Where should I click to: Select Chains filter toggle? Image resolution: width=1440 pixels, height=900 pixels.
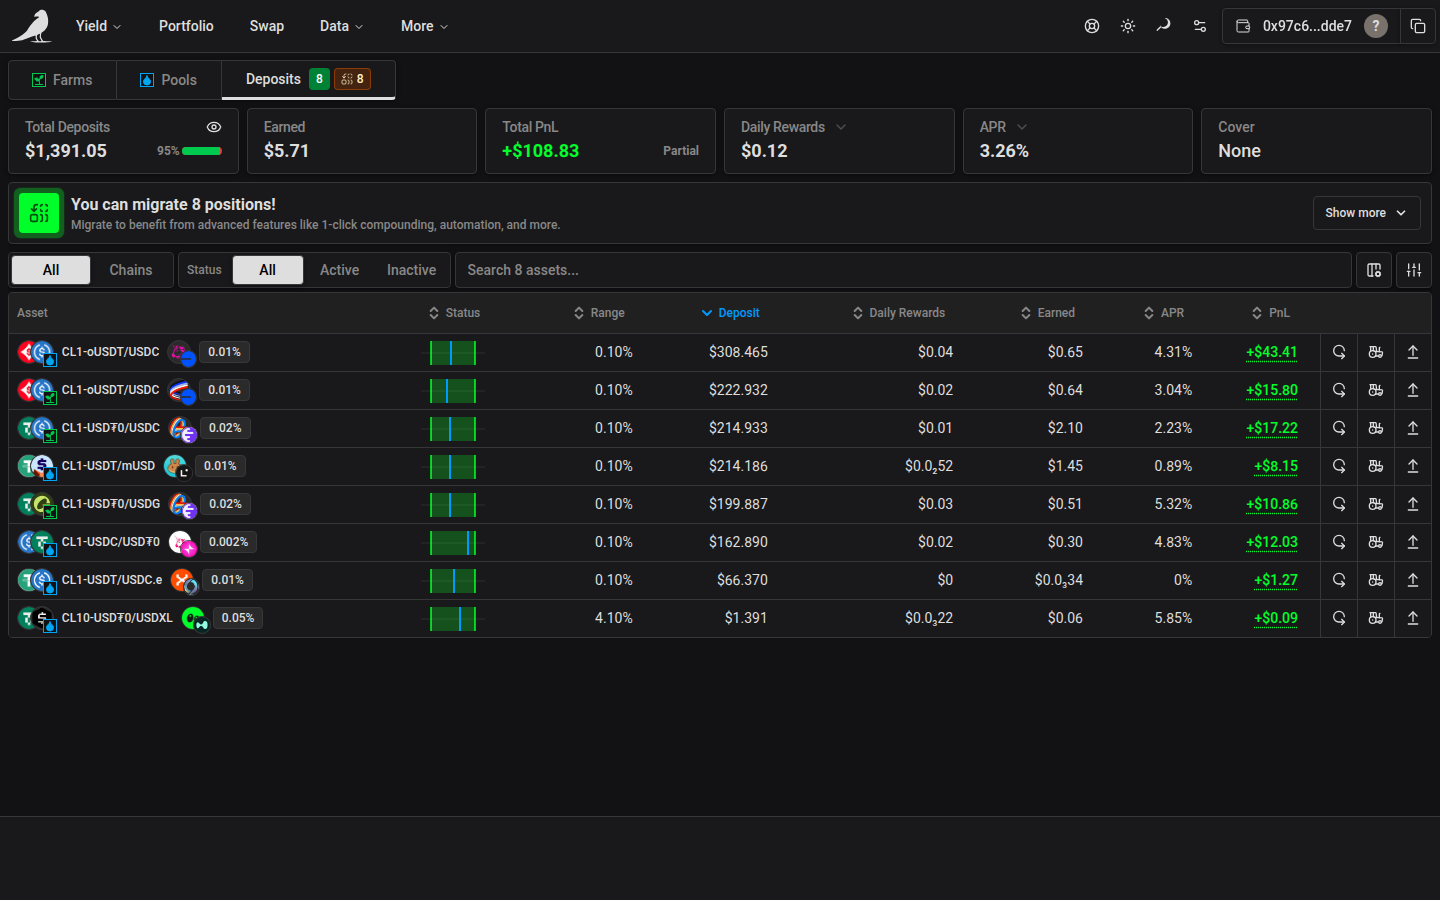[x=131, y=270]
